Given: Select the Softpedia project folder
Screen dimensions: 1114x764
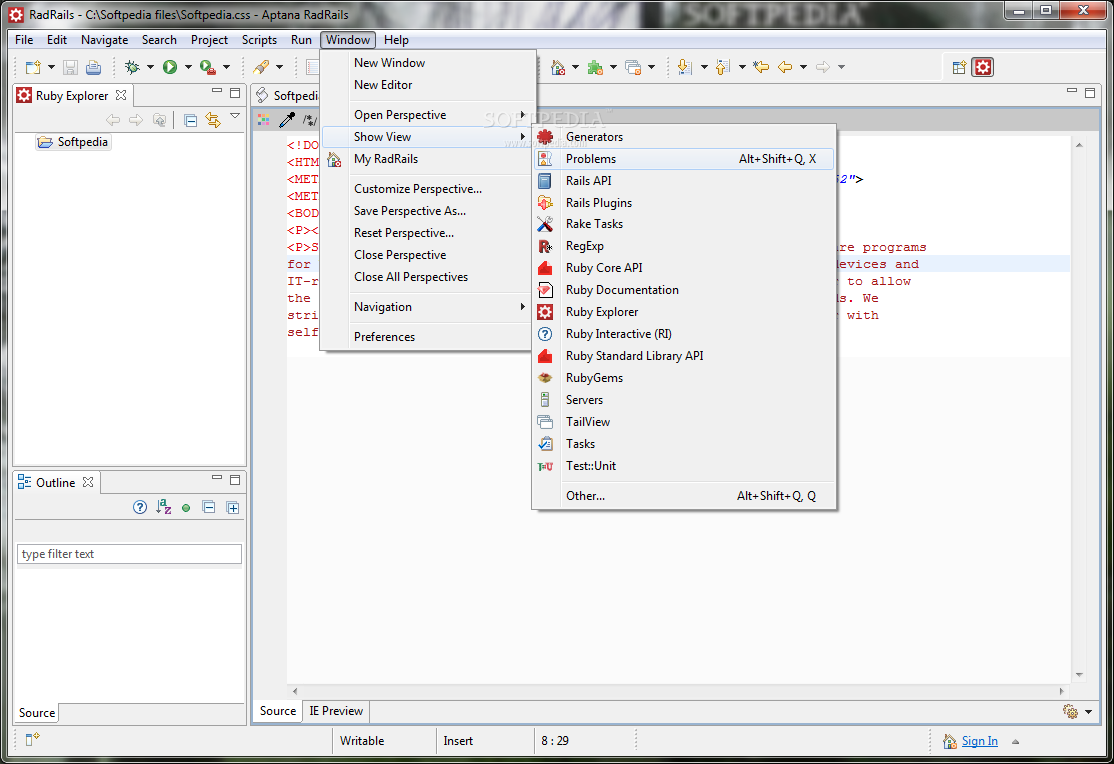Looking at the screenshot, I should pos(74,141).
